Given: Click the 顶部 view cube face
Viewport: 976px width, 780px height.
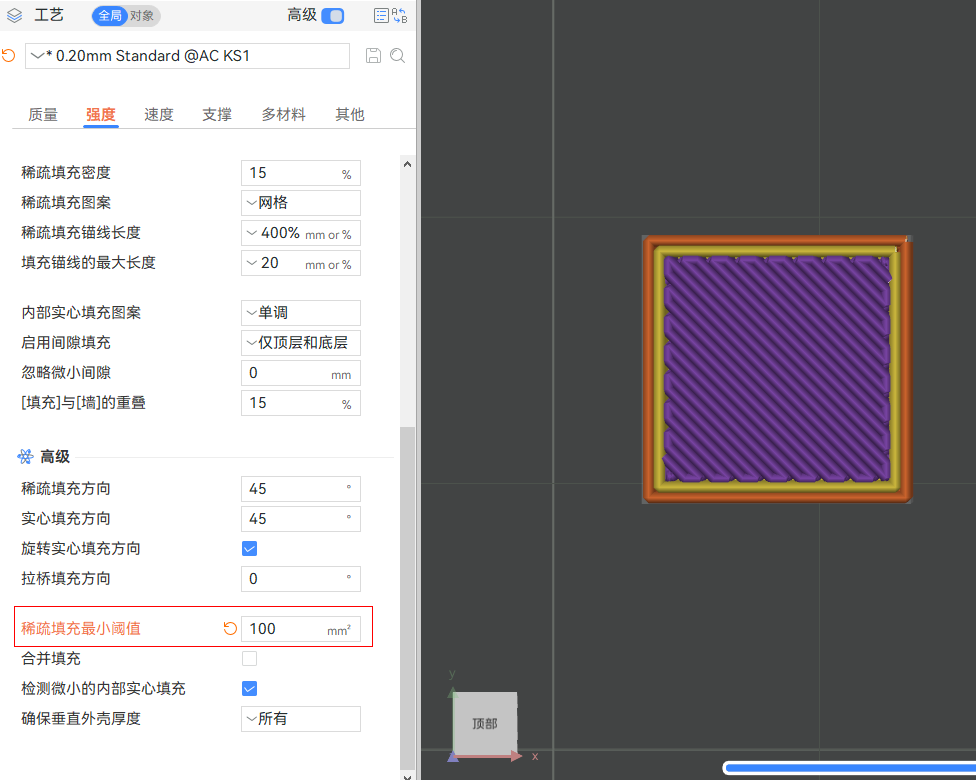Looking at the screenshot, I should (485, 723).
